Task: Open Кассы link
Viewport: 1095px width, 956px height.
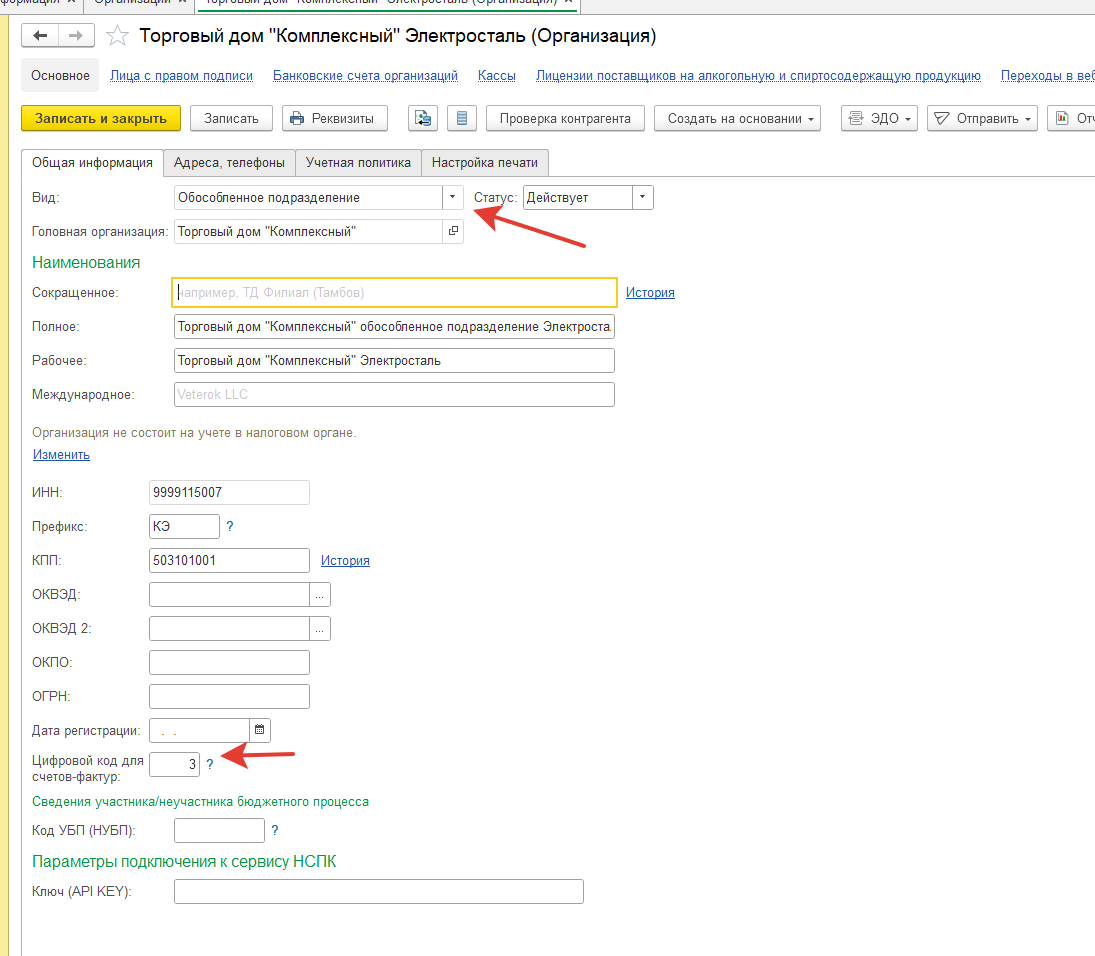Action: point(497,75)
